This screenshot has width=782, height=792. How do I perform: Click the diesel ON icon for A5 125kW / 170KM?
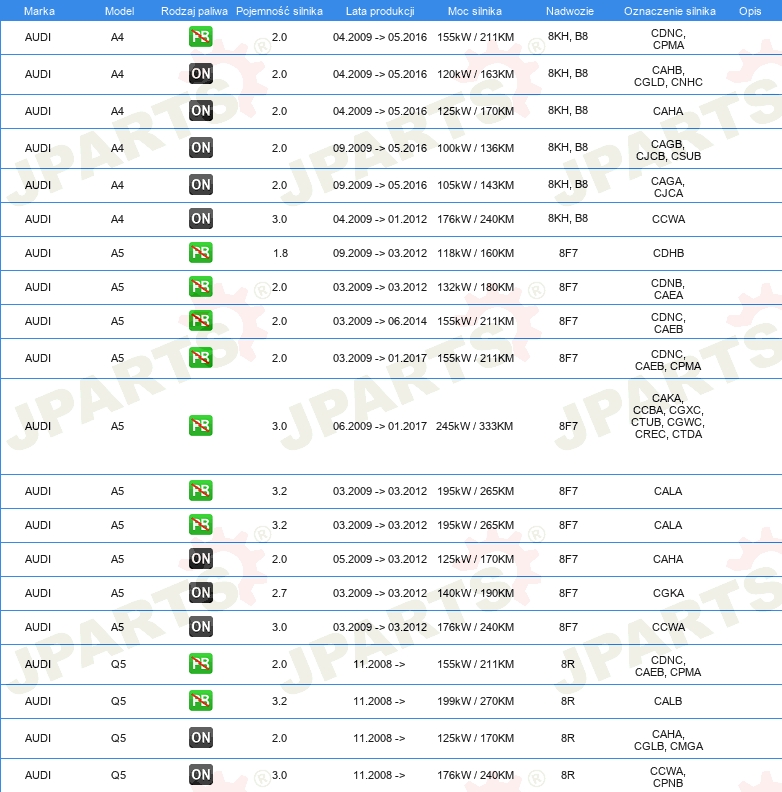pos(201,559)
